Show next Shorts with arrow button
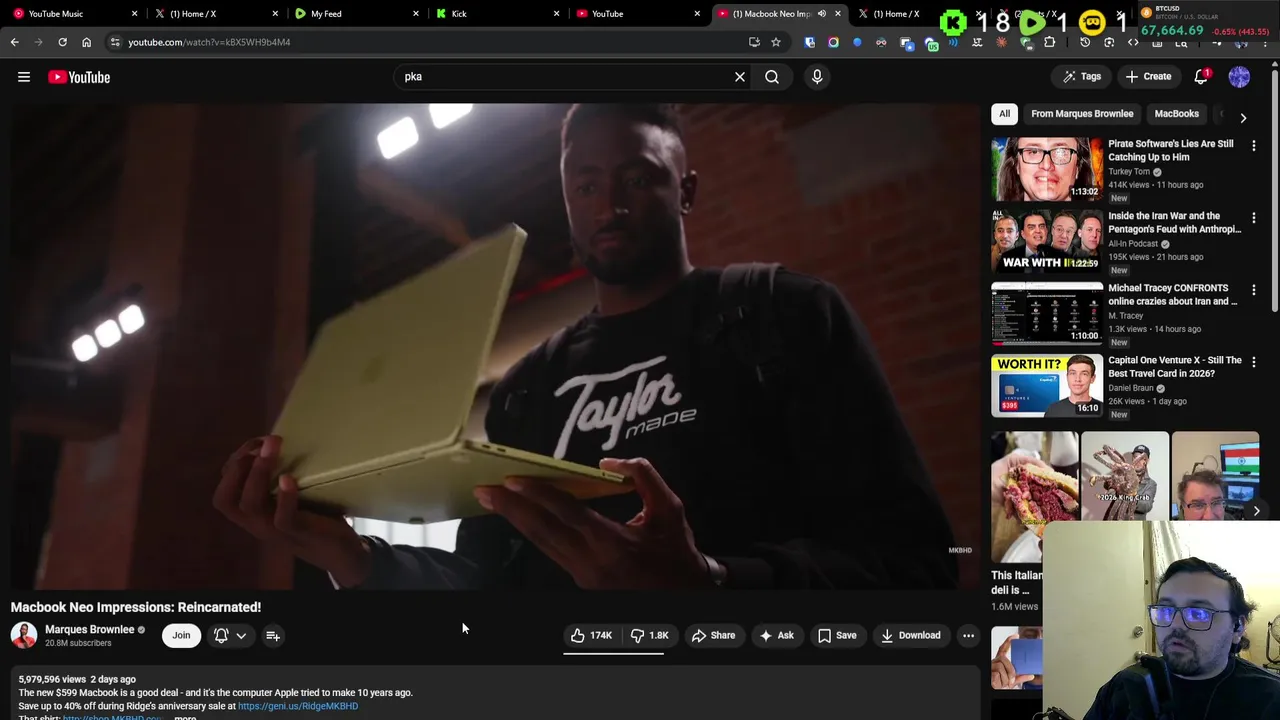This screenshot has height=720, width=1280. click(x=1256, y=511)
